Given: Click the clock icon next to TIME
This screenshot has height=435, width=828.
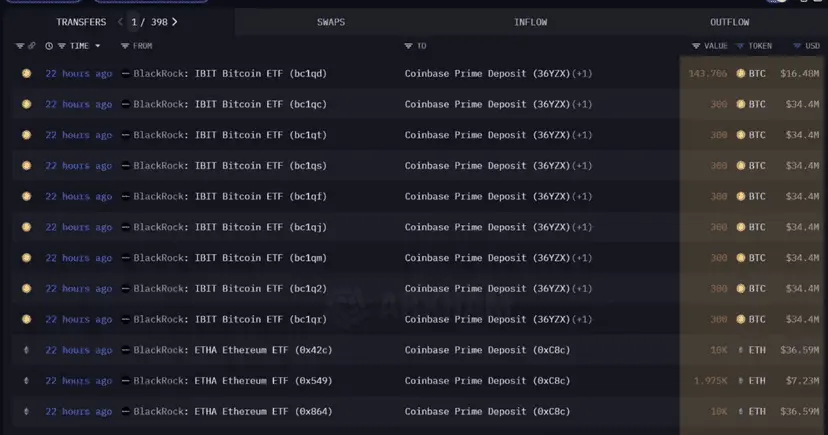Looking at the screenshot, I should [x=49, y=46].
